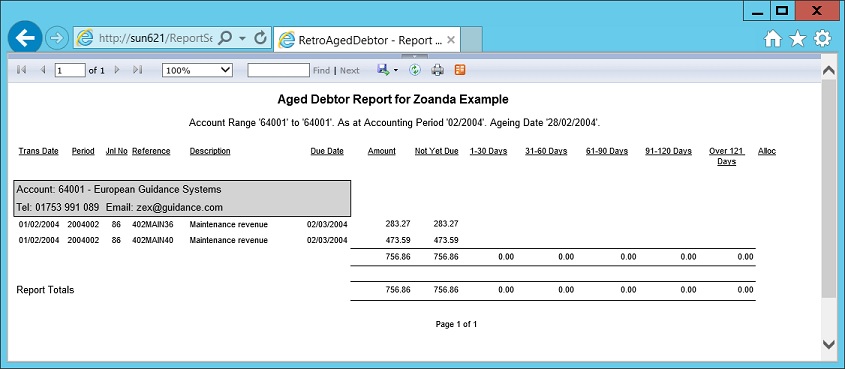Open the browser Home page icon
Viewport: 845px width, 369px height.
point(773,38)
